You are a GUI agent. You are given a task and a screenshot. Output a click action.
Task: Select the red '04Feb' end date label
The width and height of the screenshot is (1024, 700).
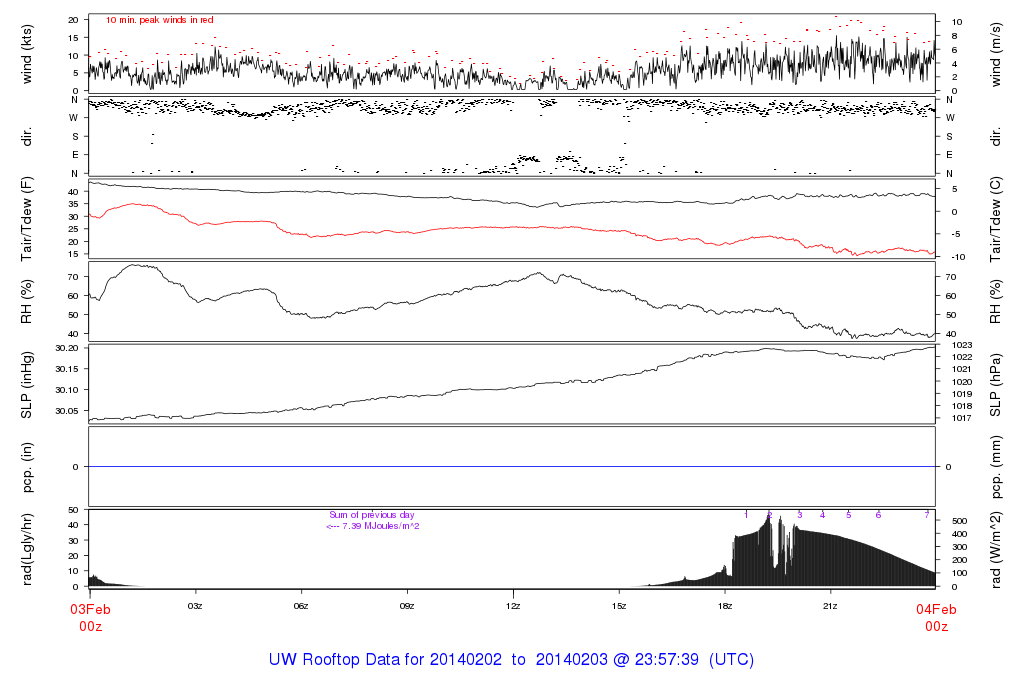tap(936, 610)
